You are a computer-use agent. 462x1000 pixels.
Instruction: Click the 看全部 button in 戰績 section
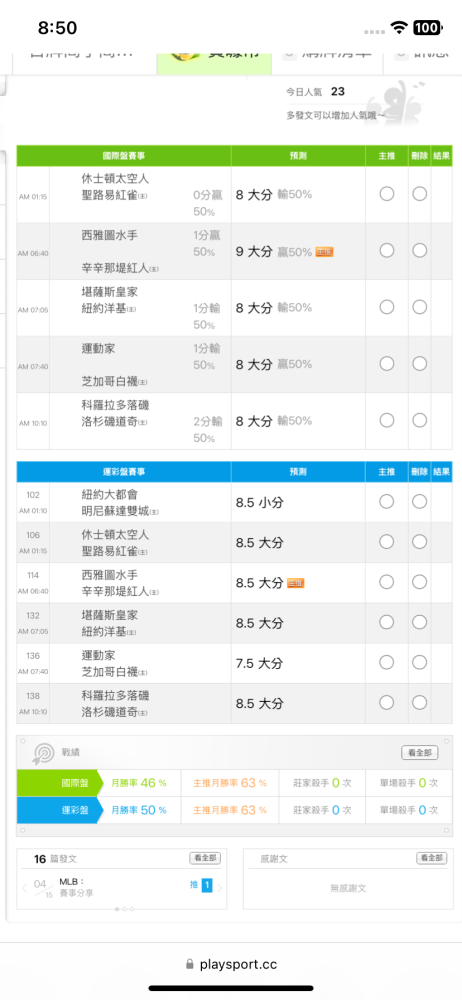click(x=420, y=753)
